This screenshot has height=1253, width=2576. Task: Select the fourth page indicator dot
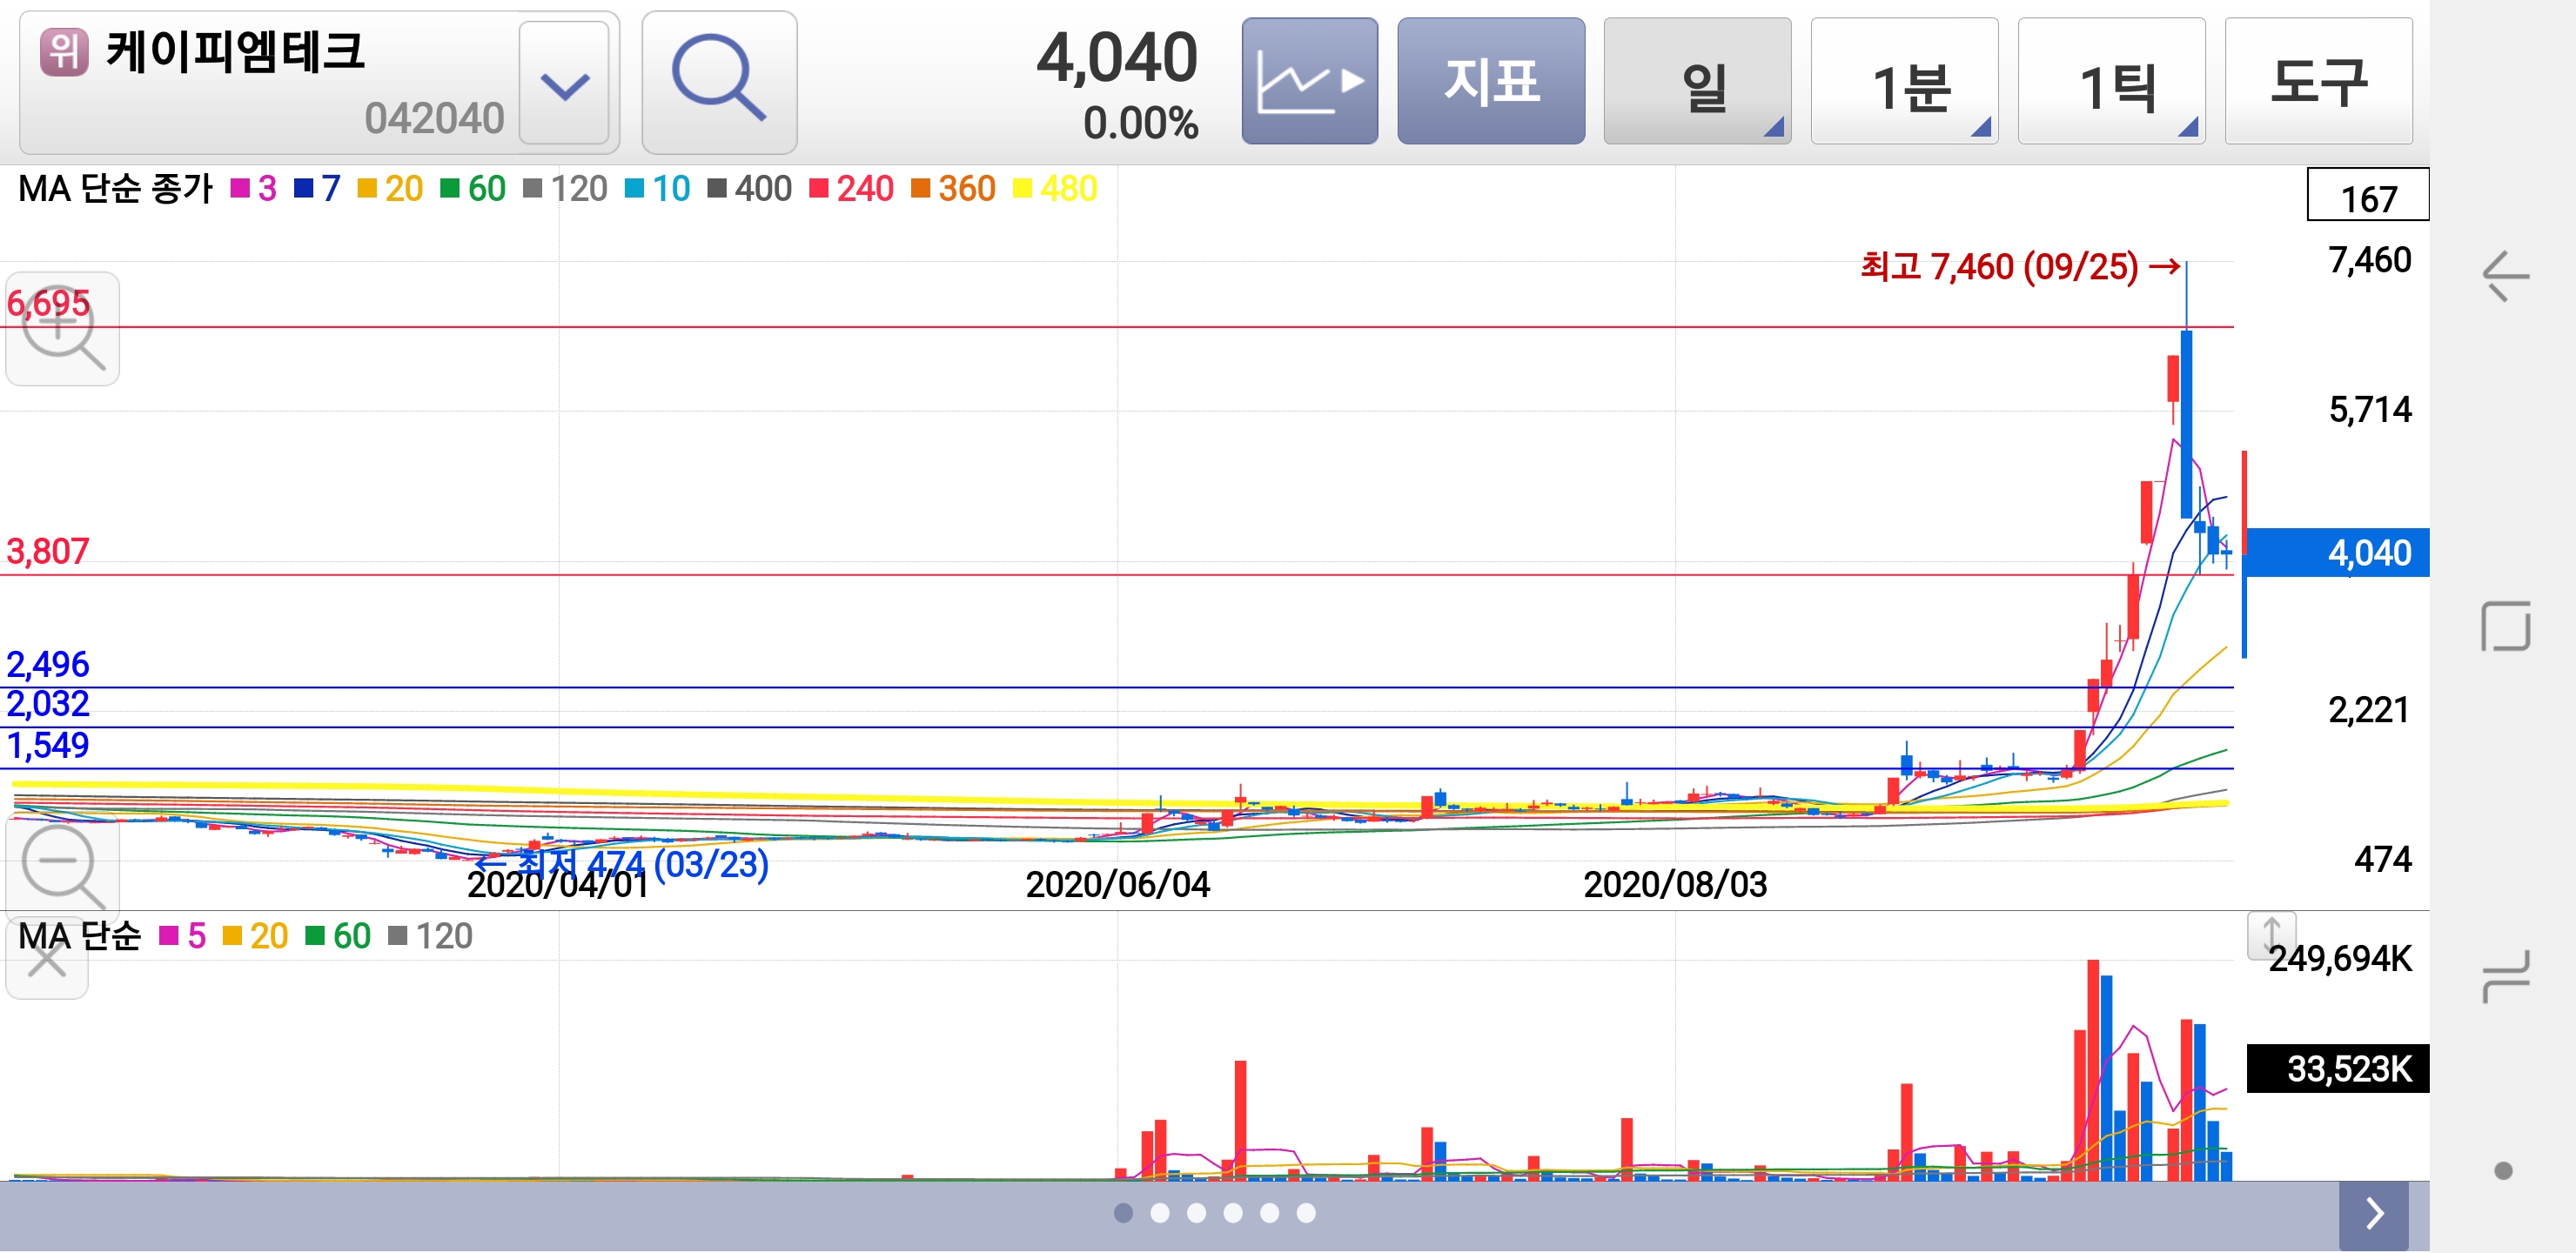pyautogui.click(x=1233, y=1213)
